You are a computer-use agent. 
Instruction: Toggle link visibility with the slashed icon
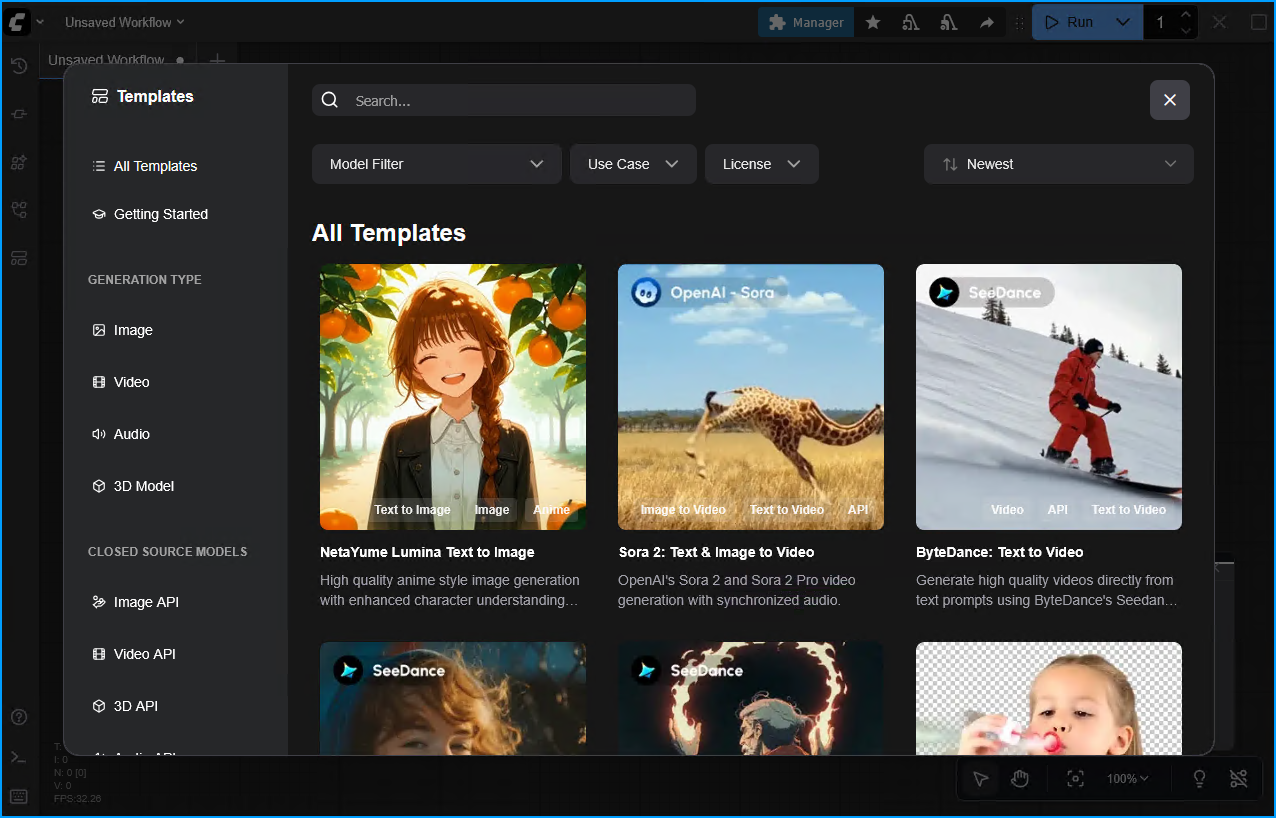pyautogui.click(x=1238, y=778)
